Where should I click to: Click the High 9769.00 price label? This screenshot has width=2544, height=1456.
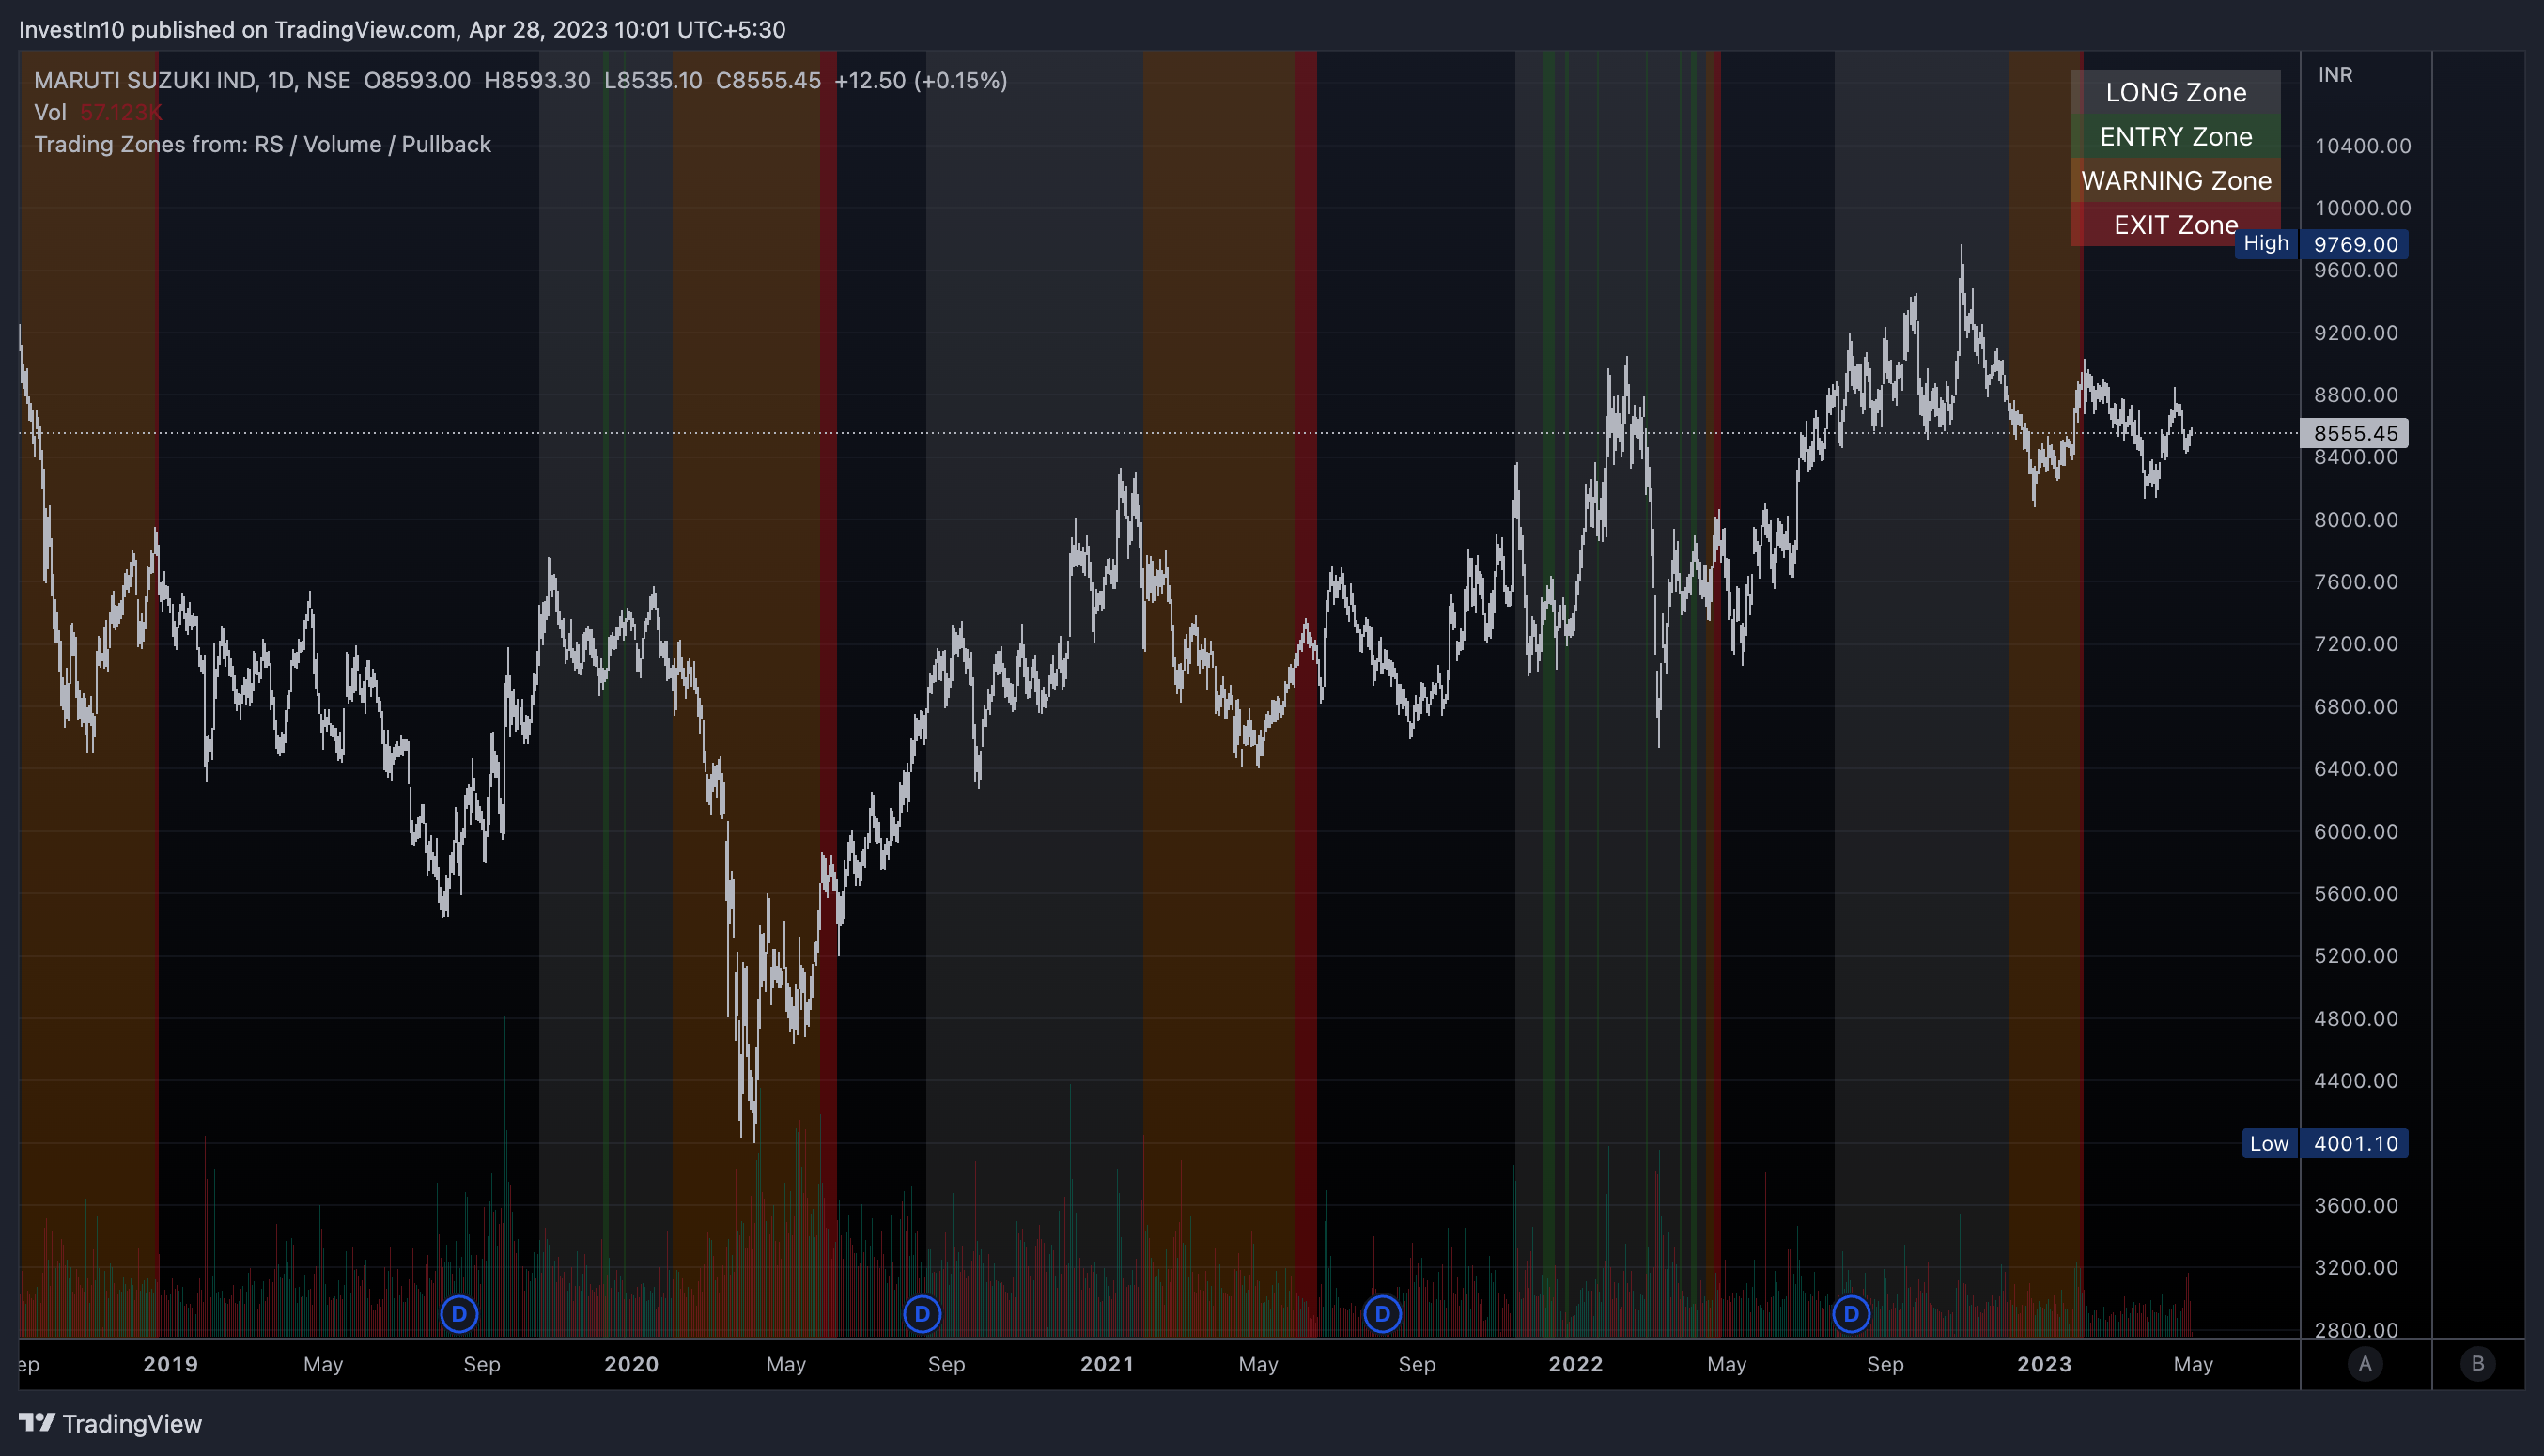[2321, 243]
